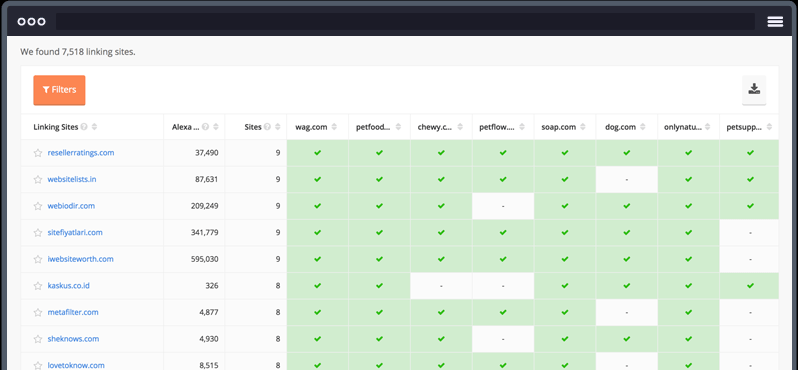
Task: Click the empty petflow cell for webiodir.com
Action: (503, 206)
